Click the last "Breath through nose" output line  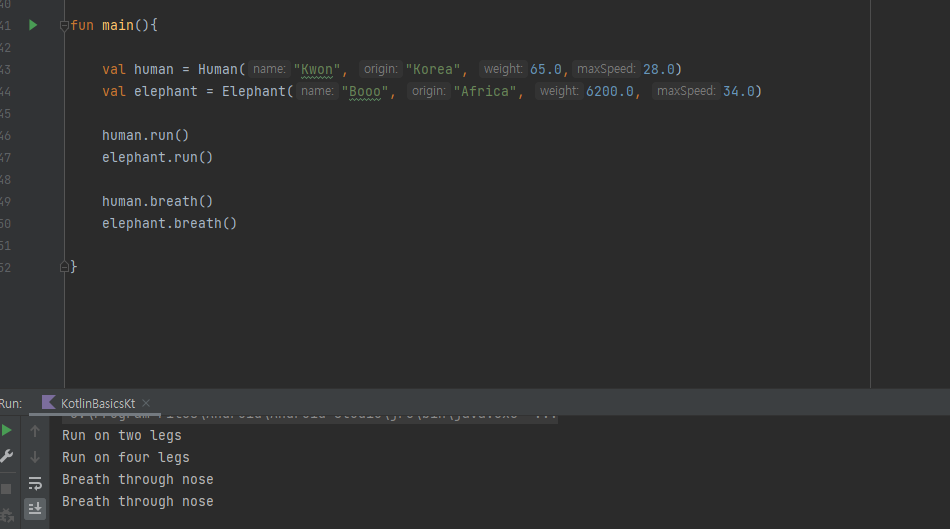pyautogui.click(x=138, y=502)
